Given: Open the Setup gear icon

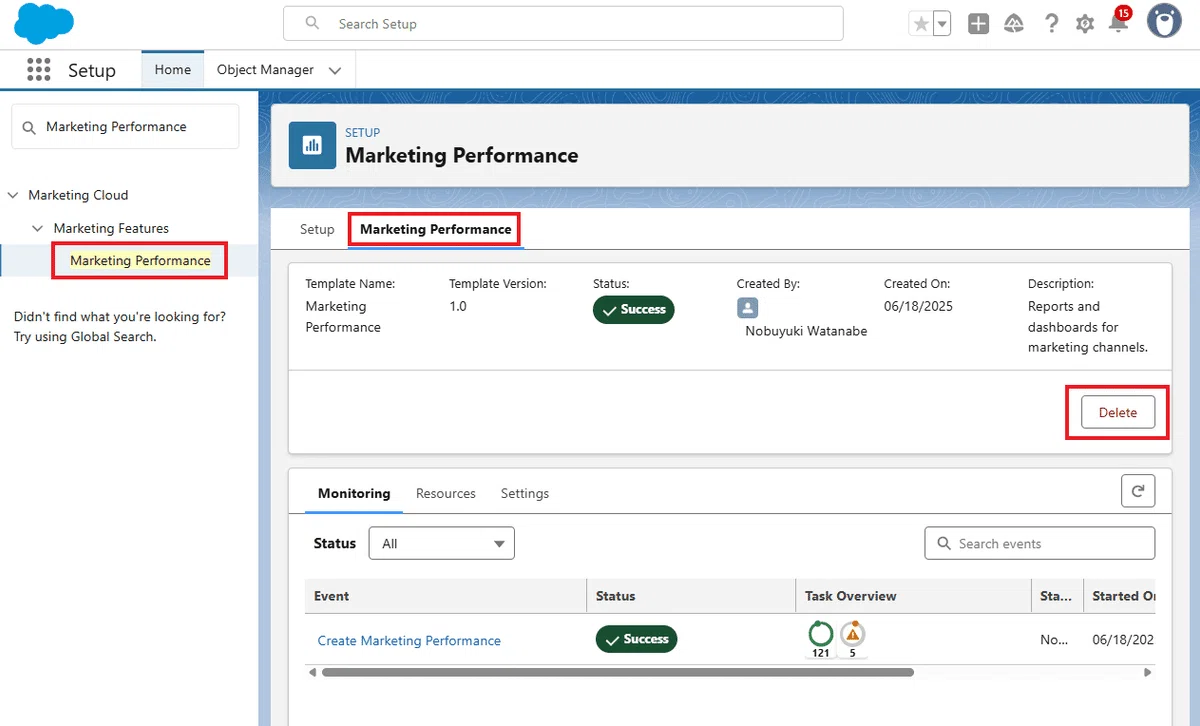Looking at the screenshot, I should click(1085, 24).
